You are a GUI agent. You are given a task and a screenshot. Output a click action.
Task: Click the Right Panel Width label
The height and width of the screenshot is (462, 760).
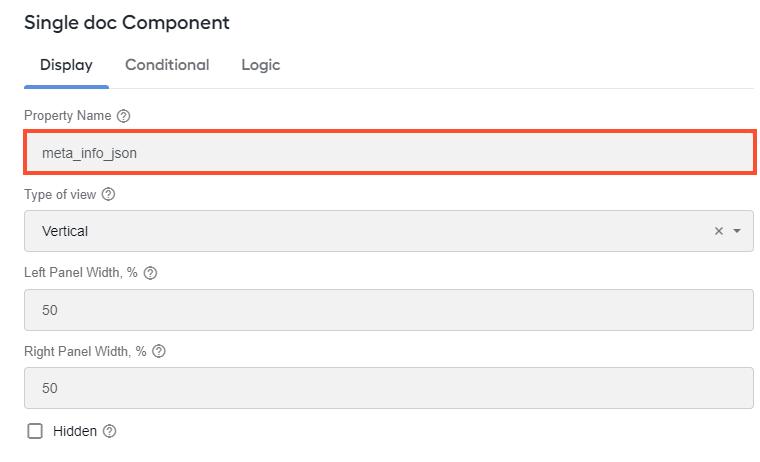pos(85,351)
